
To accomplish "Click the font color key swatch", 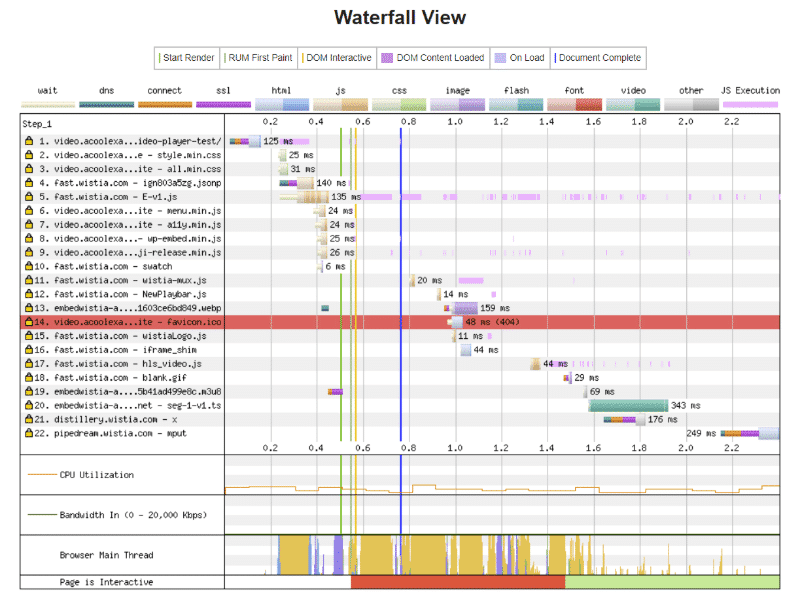I will coord(574,105).
